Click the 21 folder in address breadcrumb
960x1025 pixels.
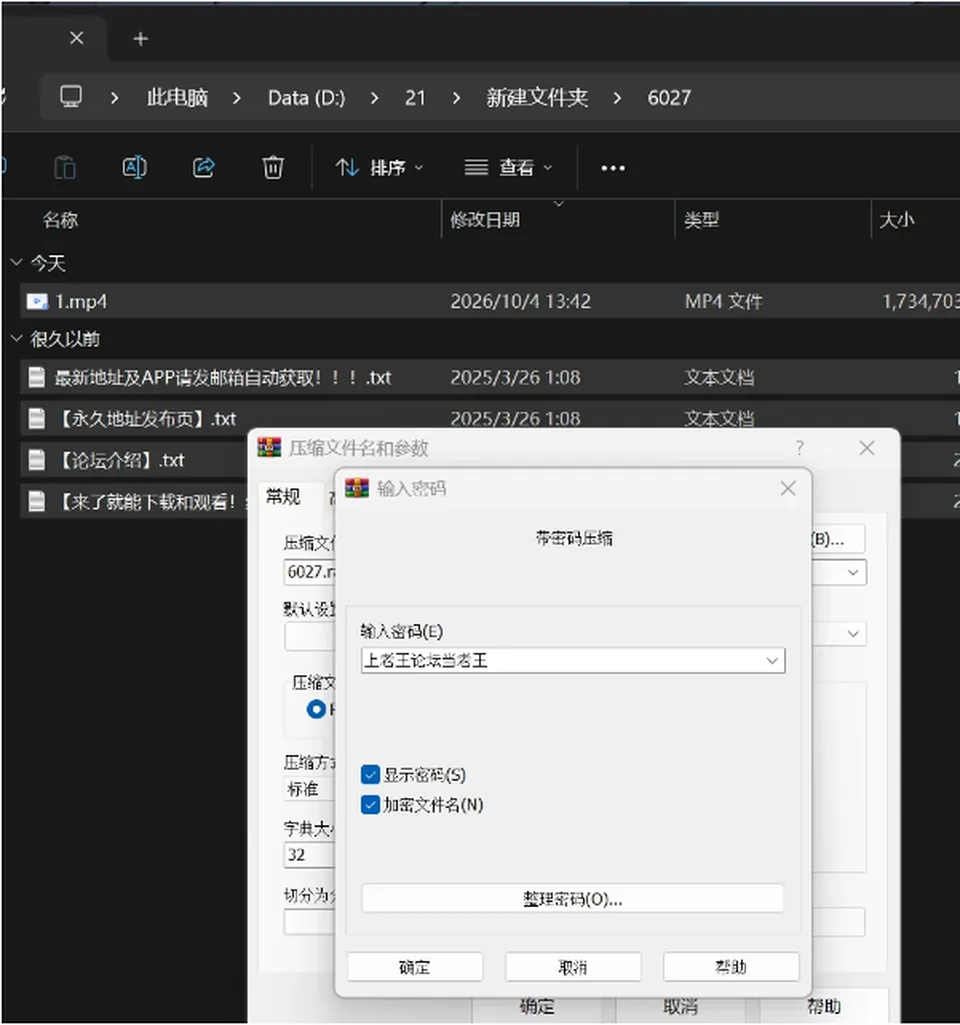click(415, 98)
